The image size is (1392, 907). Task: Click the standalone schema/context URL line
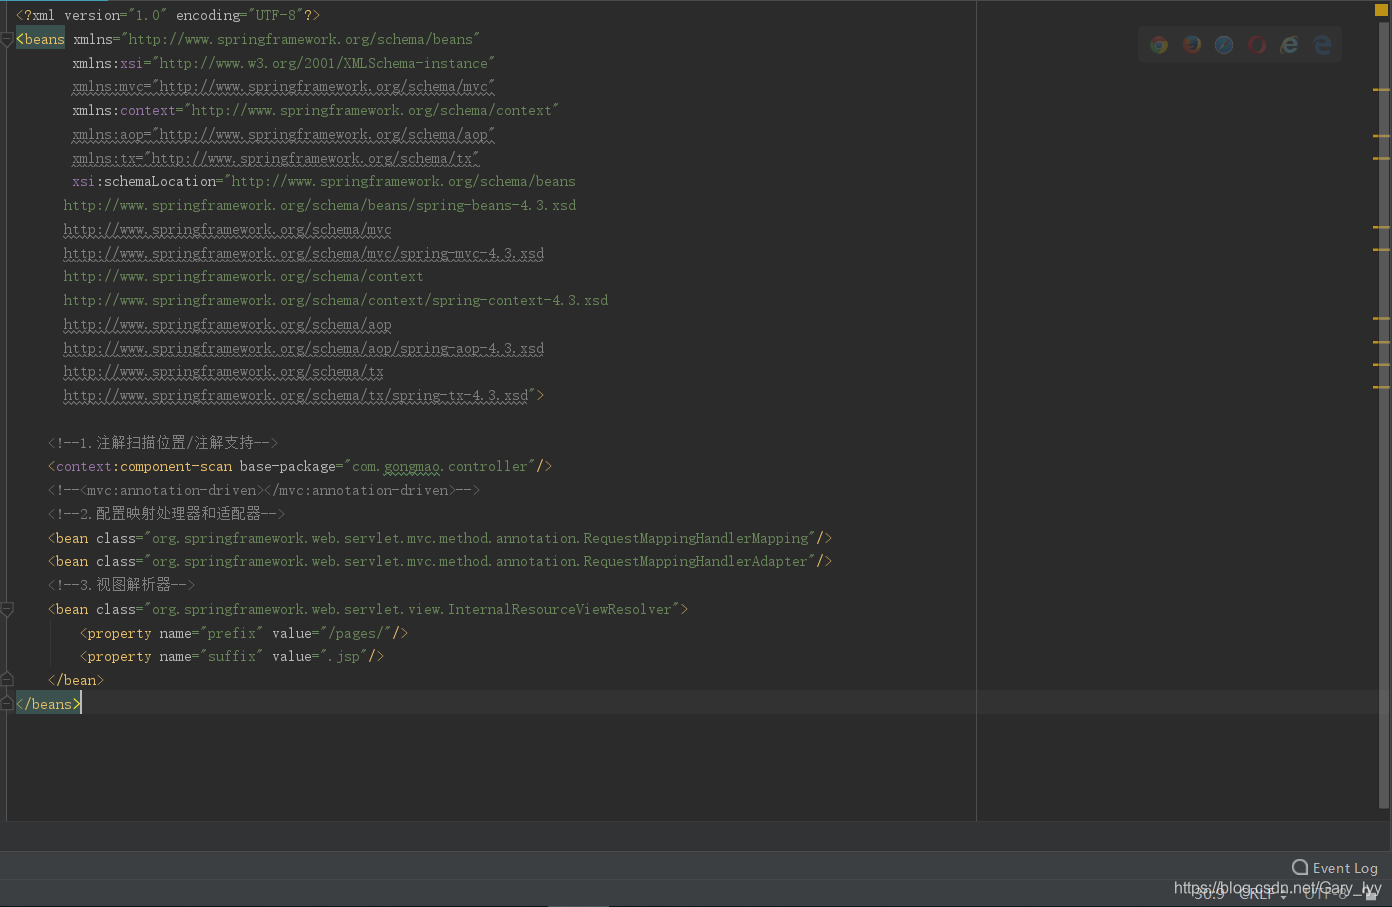tap(243, 276)
